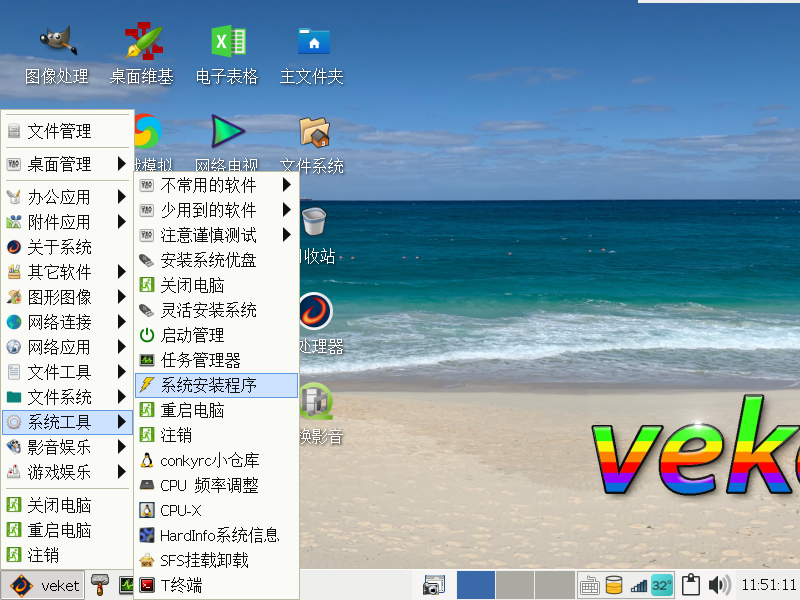
Task: Launch 安装系统优盘 from the submenu
Action: click(216, 260)
